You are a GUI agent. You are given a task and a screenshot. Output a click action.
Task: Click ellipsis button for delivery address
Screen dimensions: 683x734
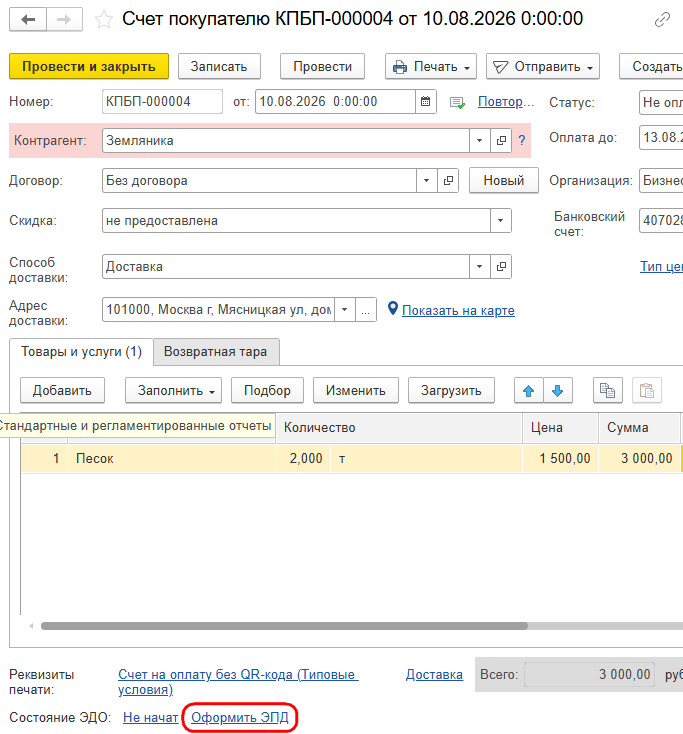click(366, 309)
